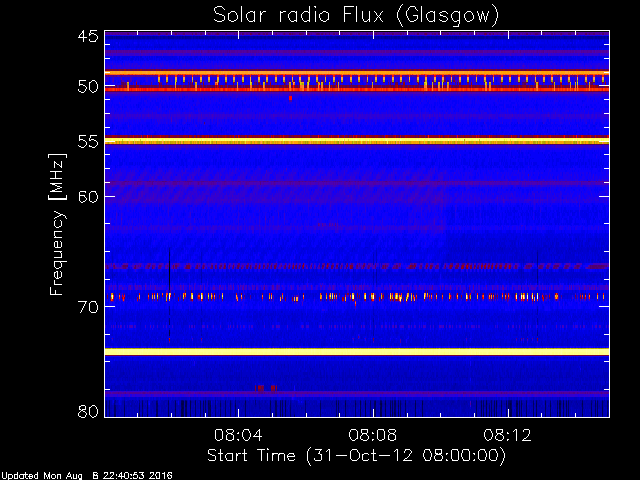This screenshot has width=640, height=480.
Task: Click the red blip pair near 80 MHz
Action: [x=266, y=388]
